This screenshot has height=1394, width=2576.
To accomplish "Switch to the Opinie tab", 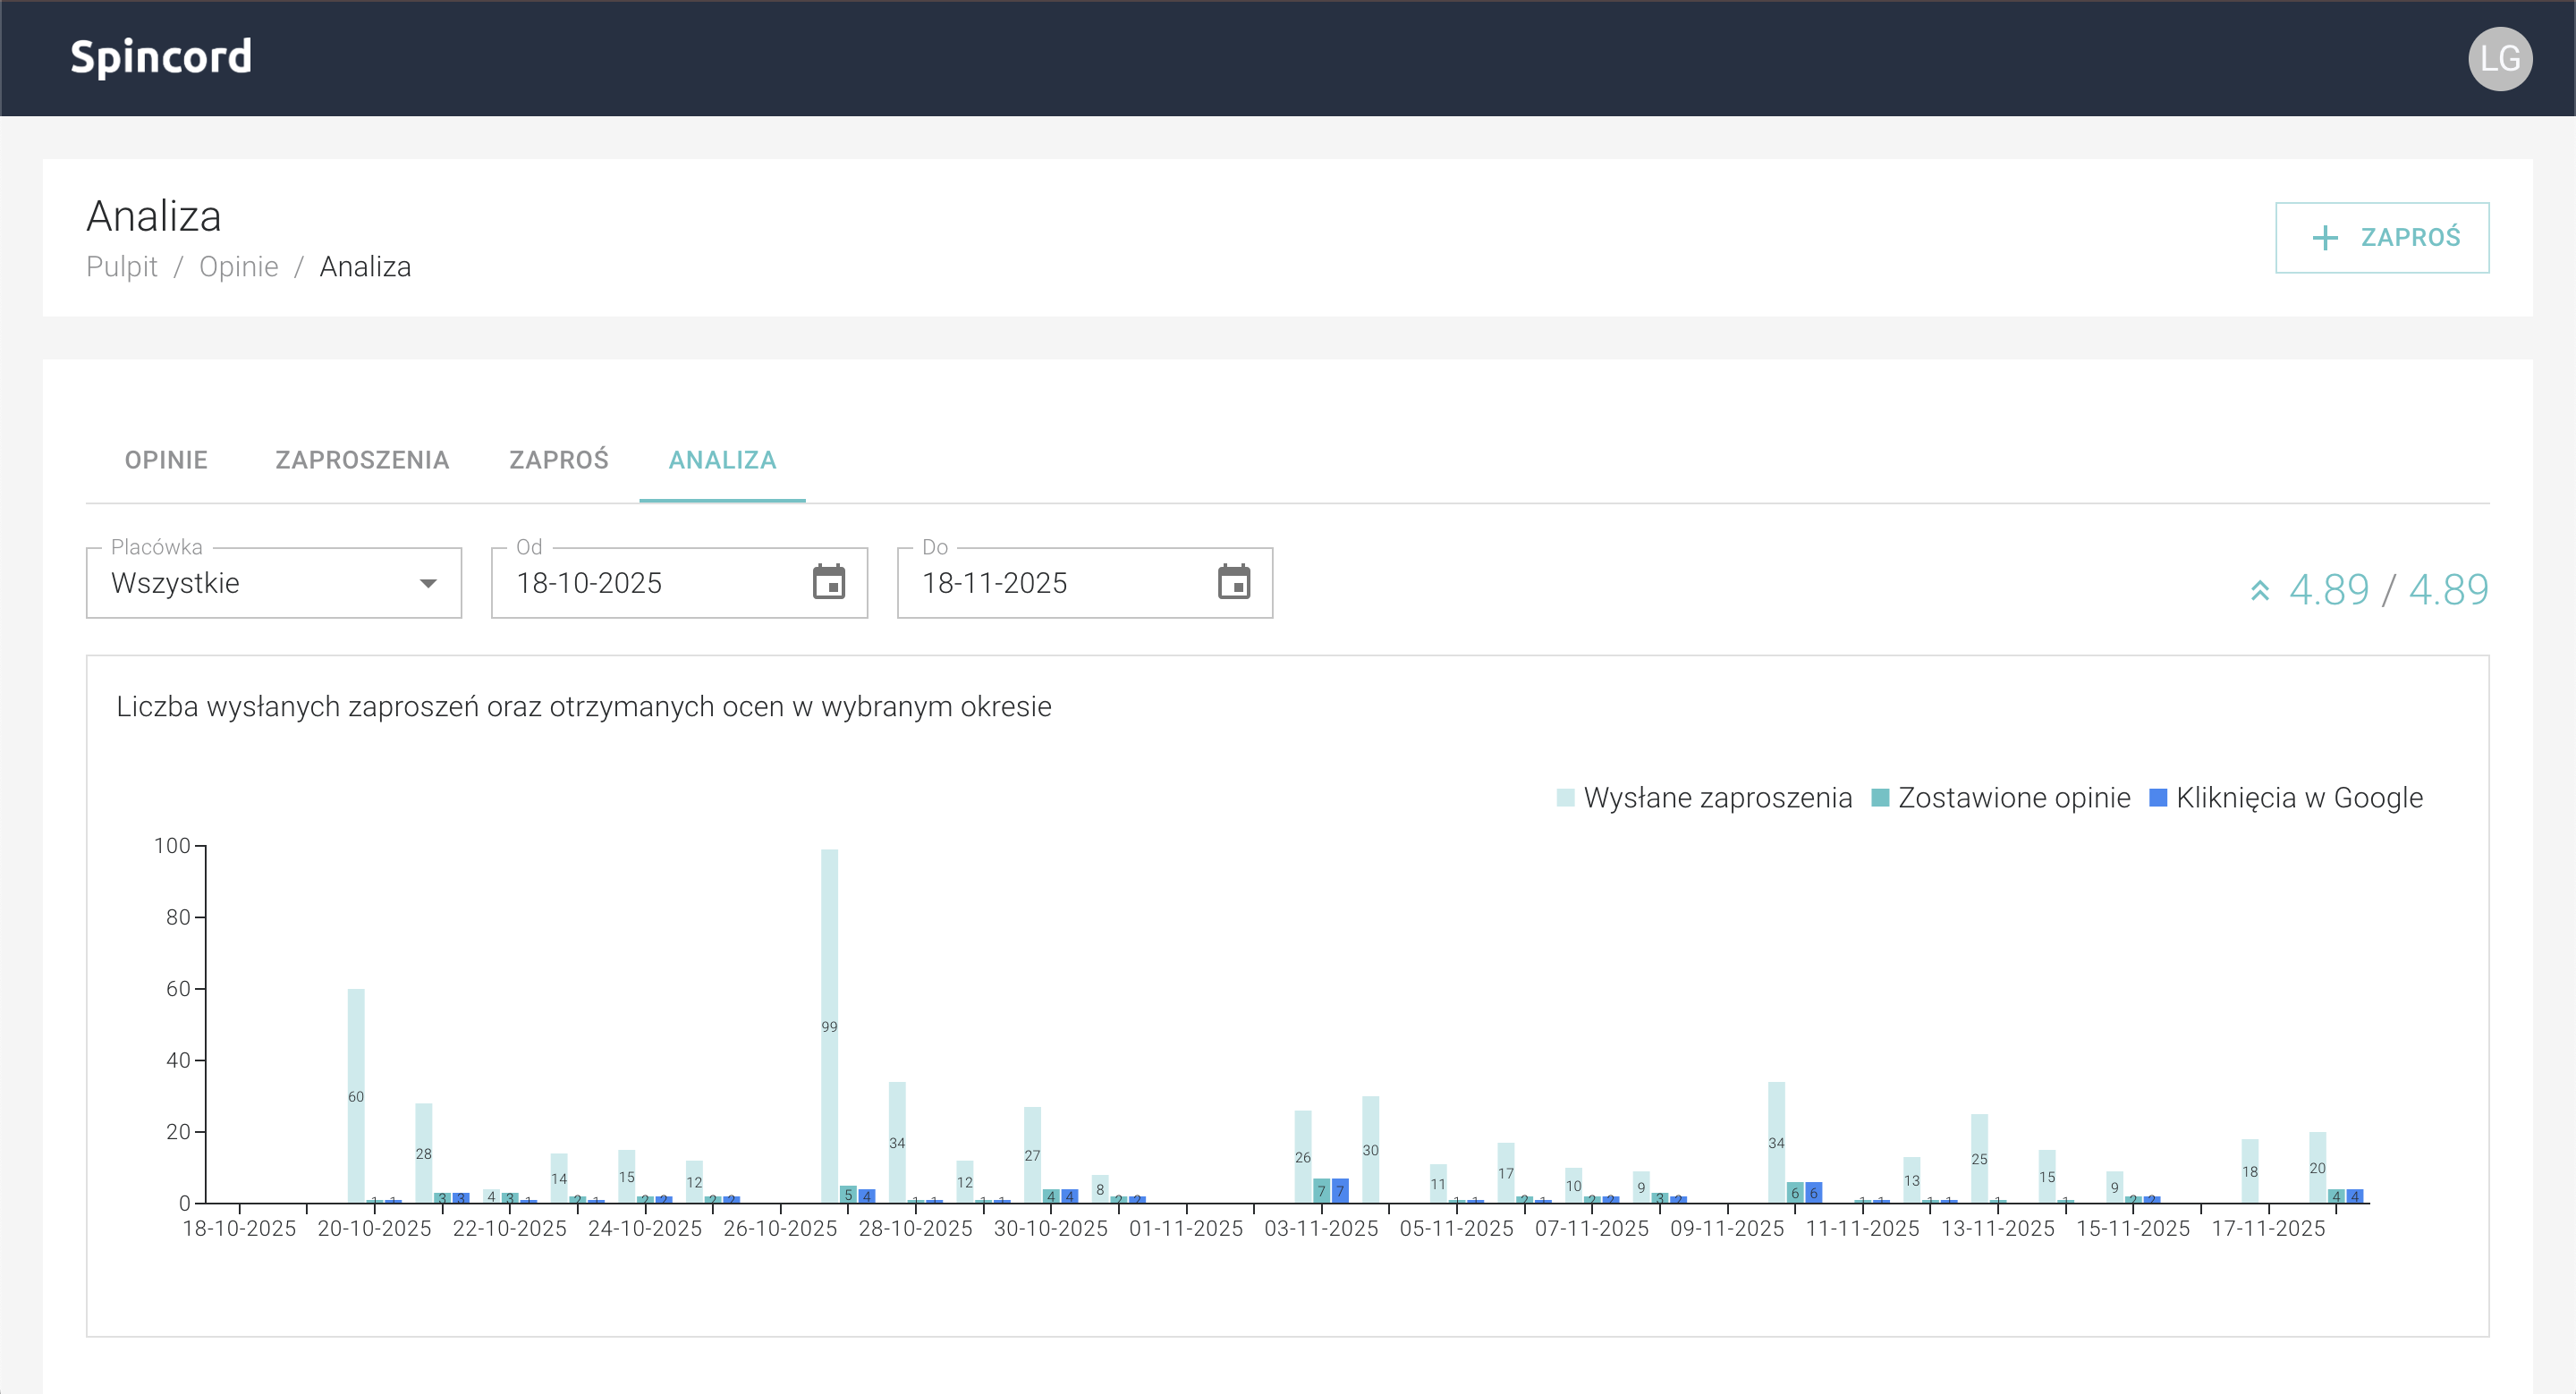I will 166,460.
